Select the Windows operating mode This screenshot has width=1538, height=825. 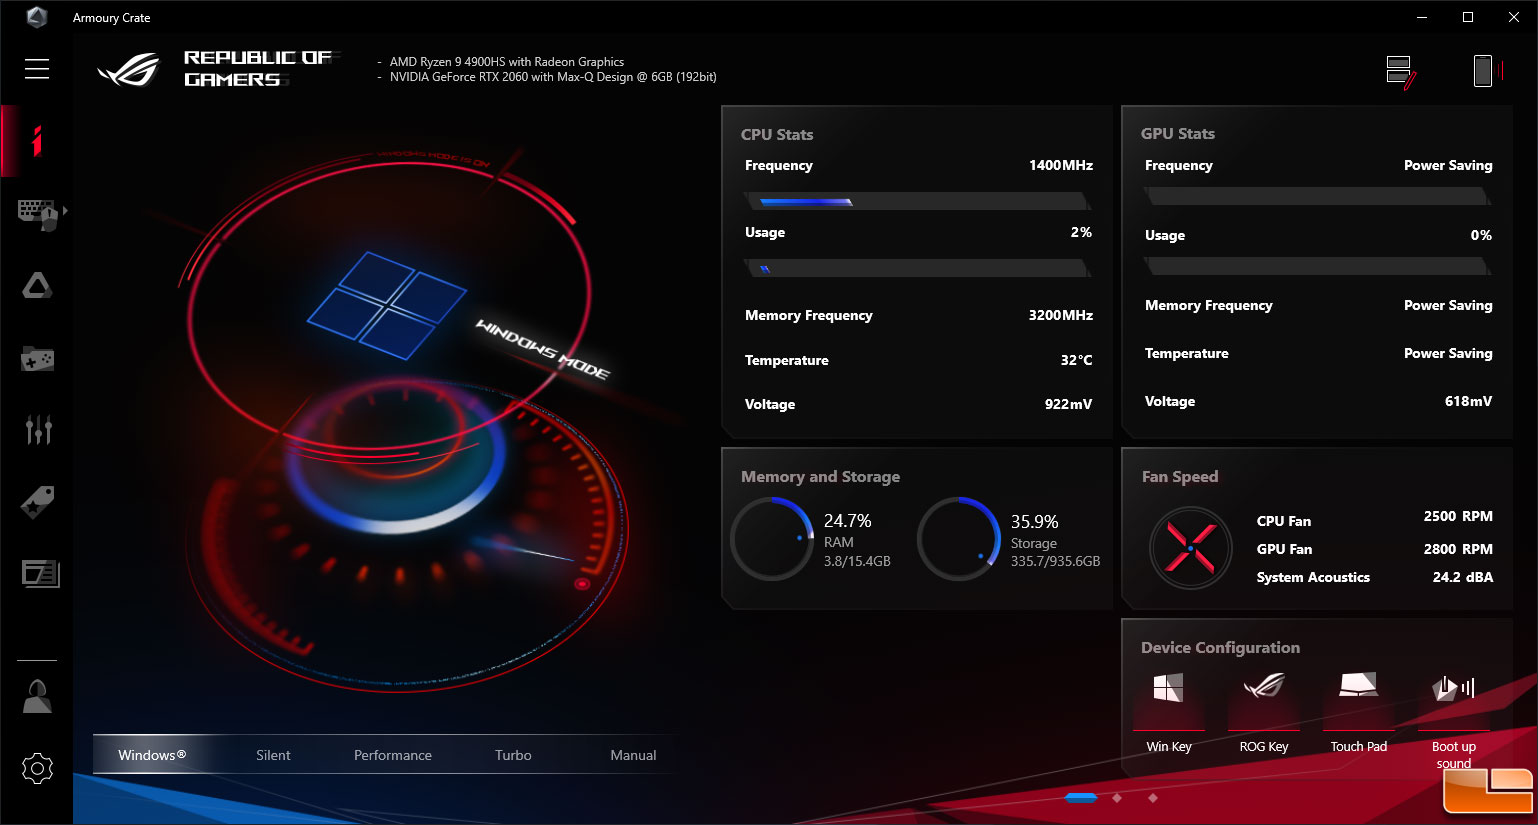(x=152, y=755)
